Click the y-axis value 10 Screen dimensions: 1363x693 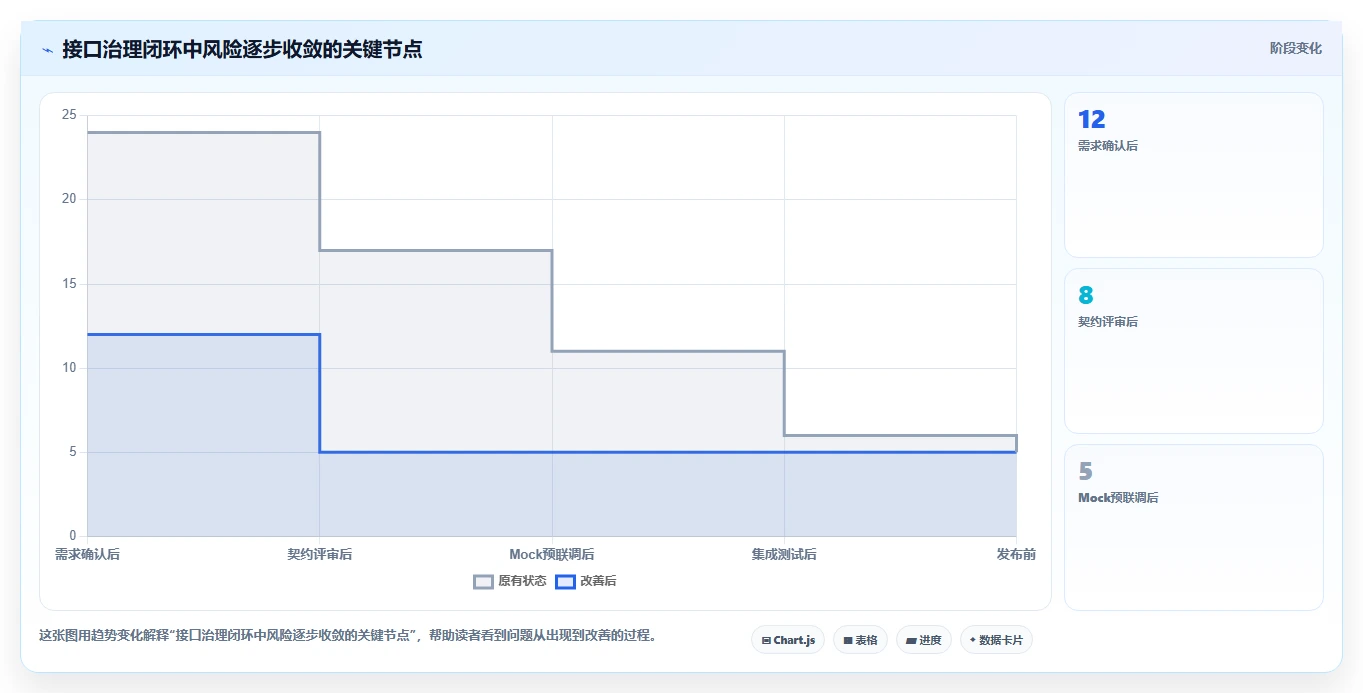[69, 368]
